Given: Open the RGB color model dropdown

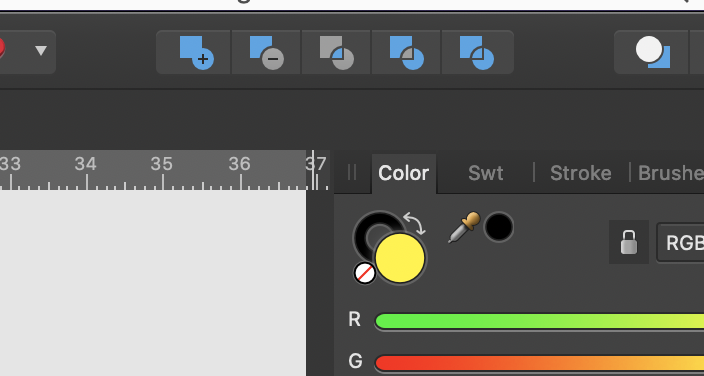Looking at the screenshot, I should coord(681,243).
